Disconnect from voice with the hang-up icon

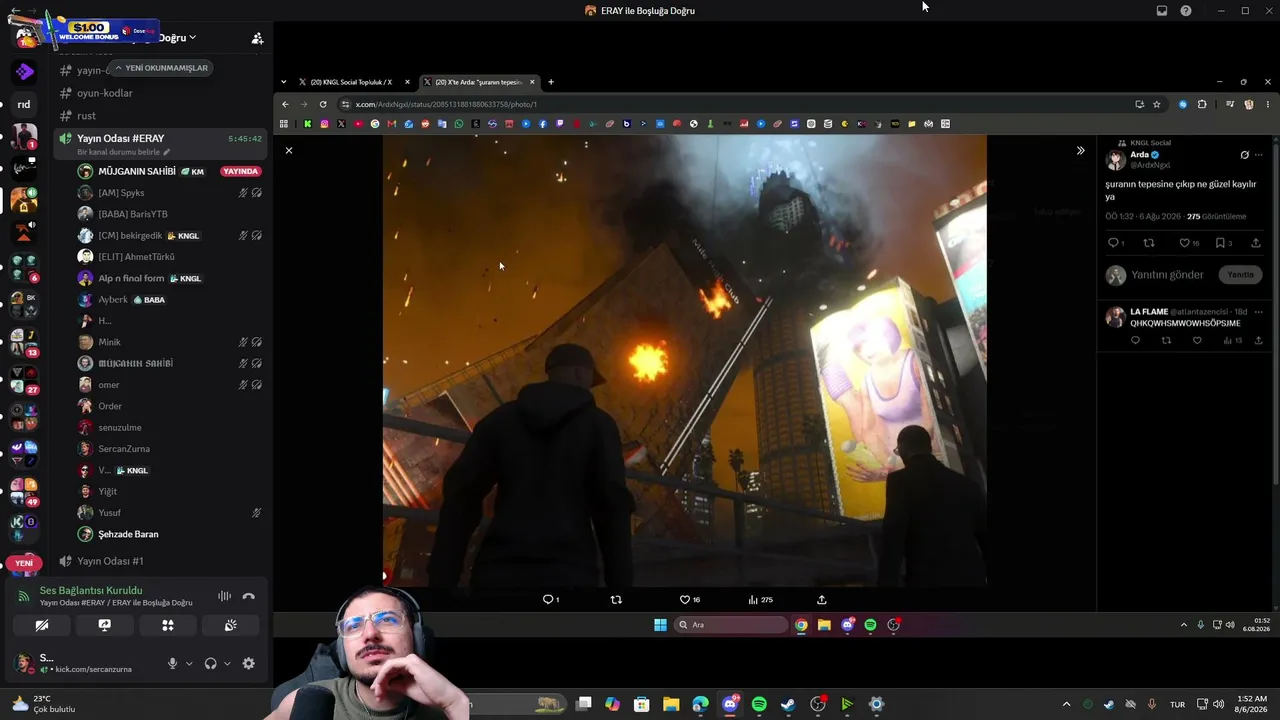point(249,596)
